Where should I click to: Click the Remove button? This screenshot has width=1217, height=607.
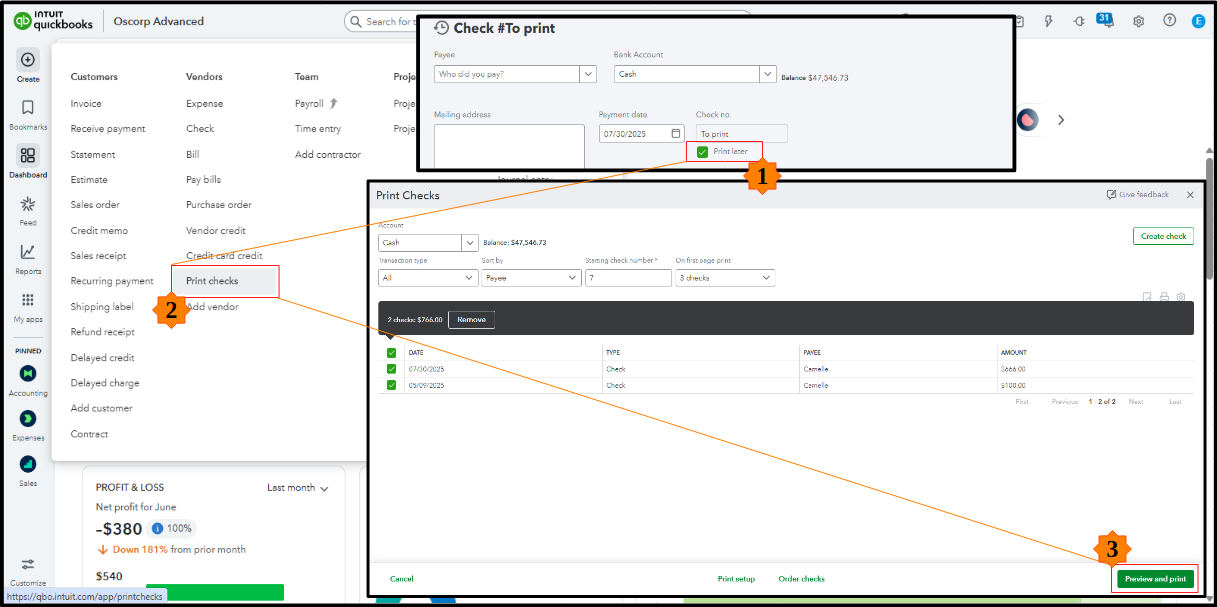[471, 320]
